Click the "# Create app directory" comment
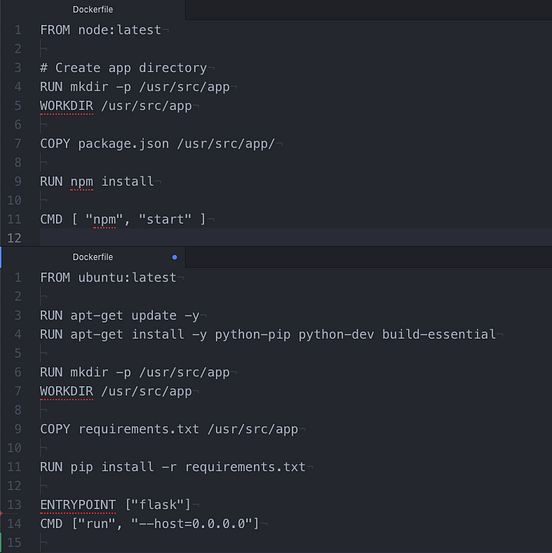This screenshot has height=553, width=552. [123, 68]
